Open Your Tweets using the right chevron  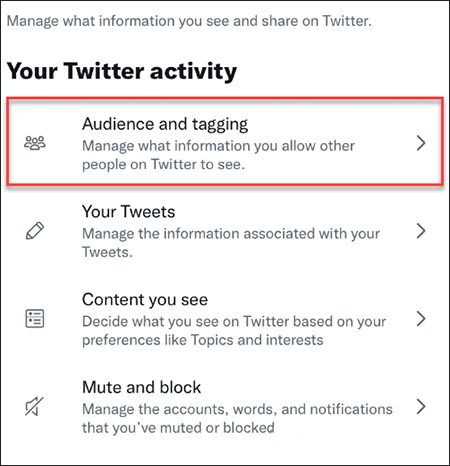[421, 231]
